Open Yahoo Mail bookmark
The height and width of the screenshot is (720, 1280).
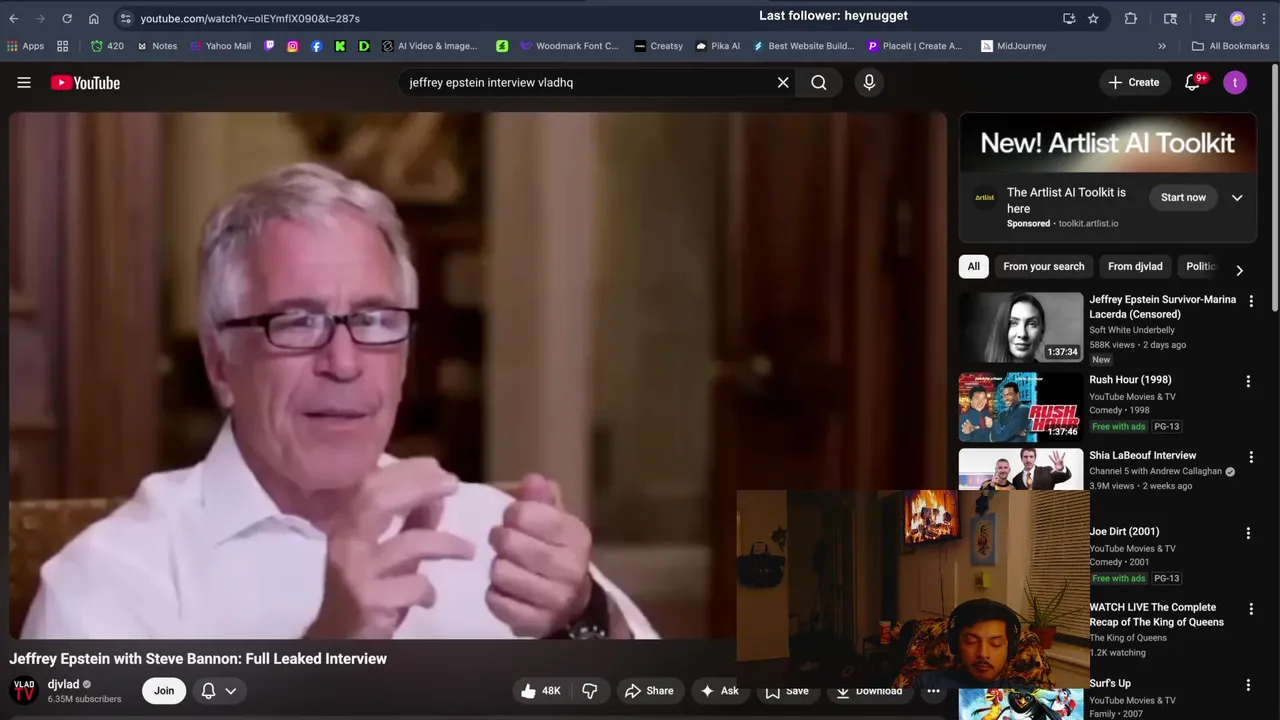tap(221, 46)
